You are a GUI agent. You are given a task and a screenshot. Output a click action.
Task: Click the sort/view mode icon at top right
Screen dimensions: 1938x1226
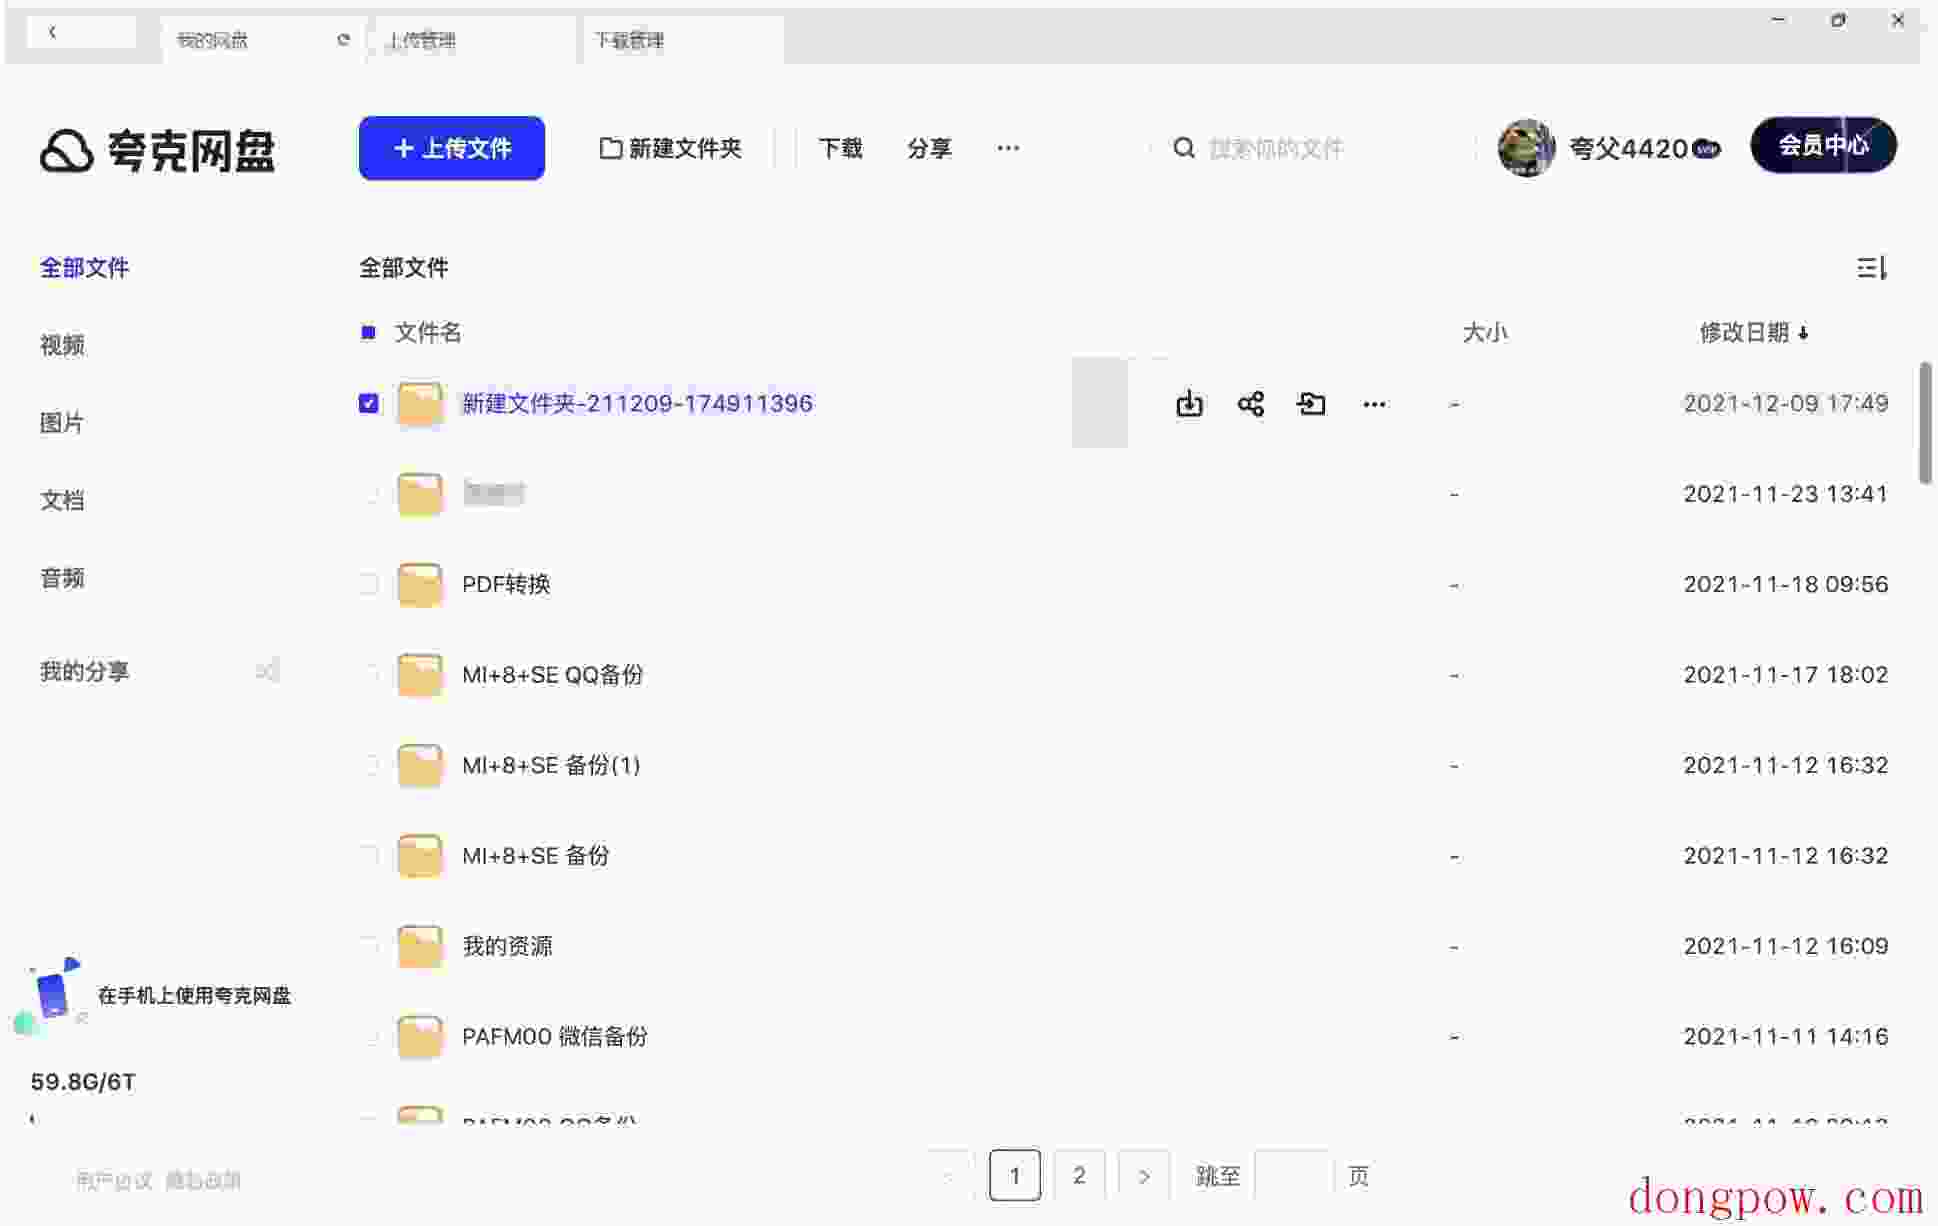[1871, 268]
